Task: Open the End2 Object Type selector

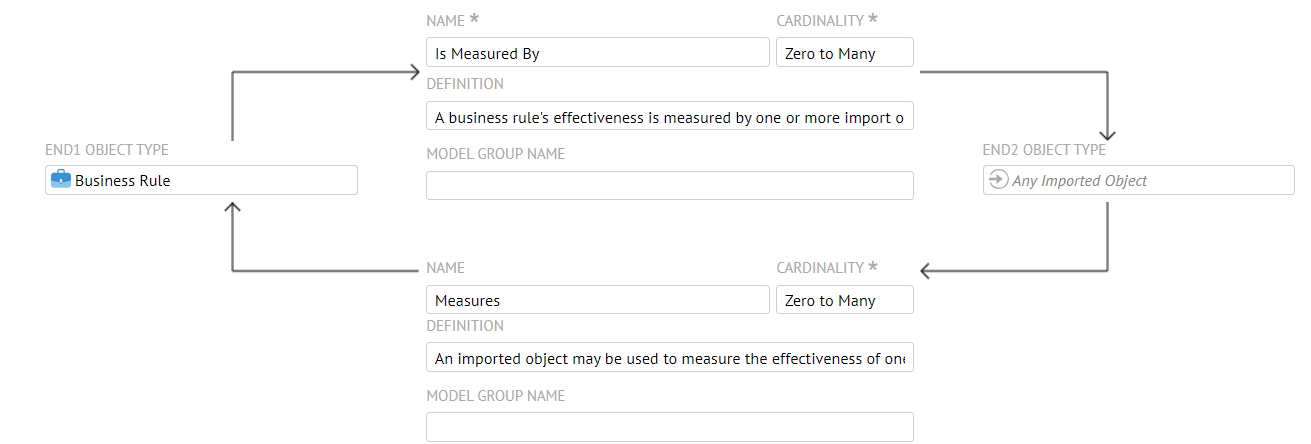Action: pos(1138,181)
